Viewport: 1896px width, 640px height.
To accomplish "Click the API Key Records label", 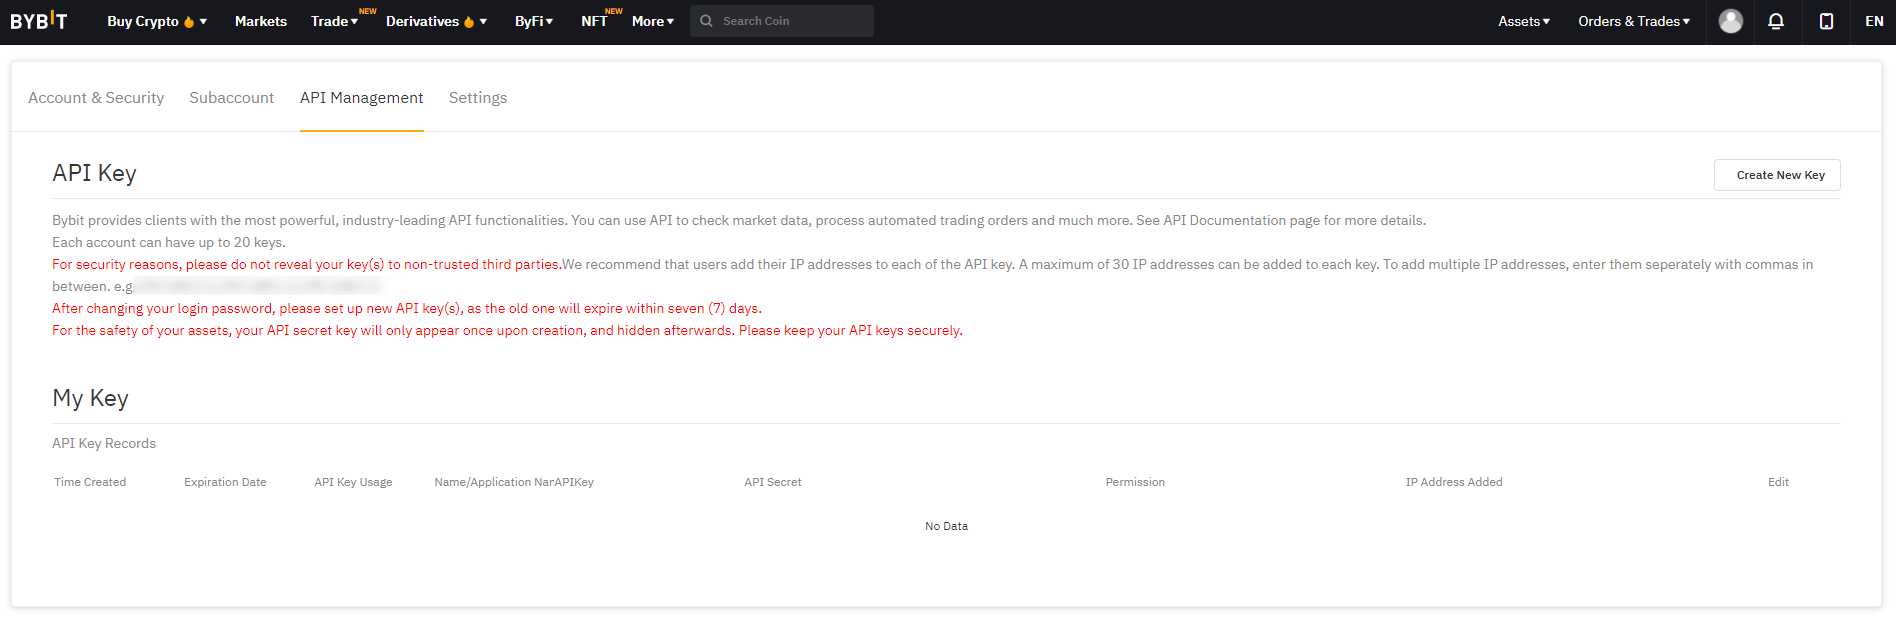I will (x=104, y=443).
